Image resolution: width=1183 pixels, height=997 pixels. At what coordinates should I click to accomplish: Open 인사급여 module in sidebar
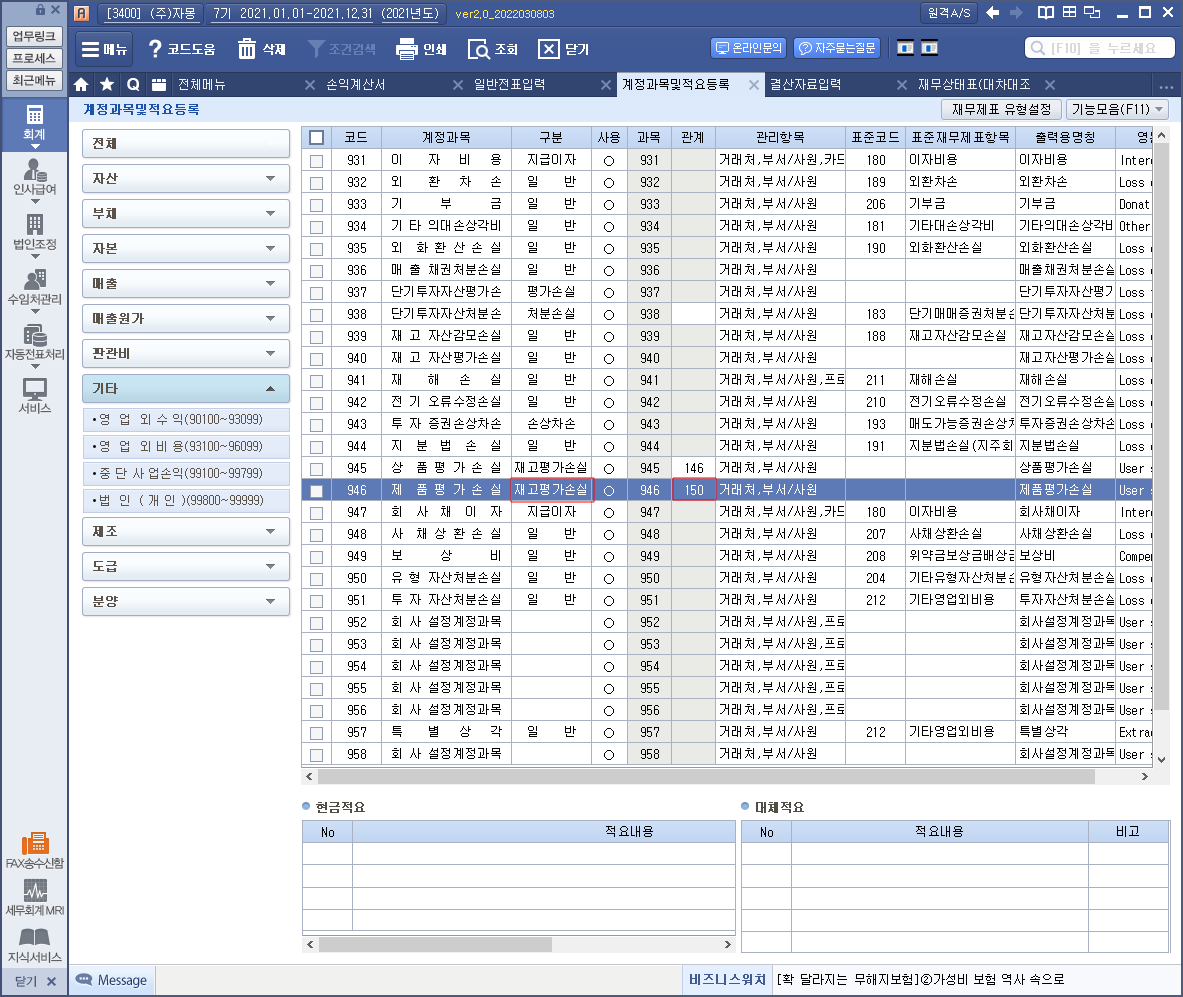point(35,177)
